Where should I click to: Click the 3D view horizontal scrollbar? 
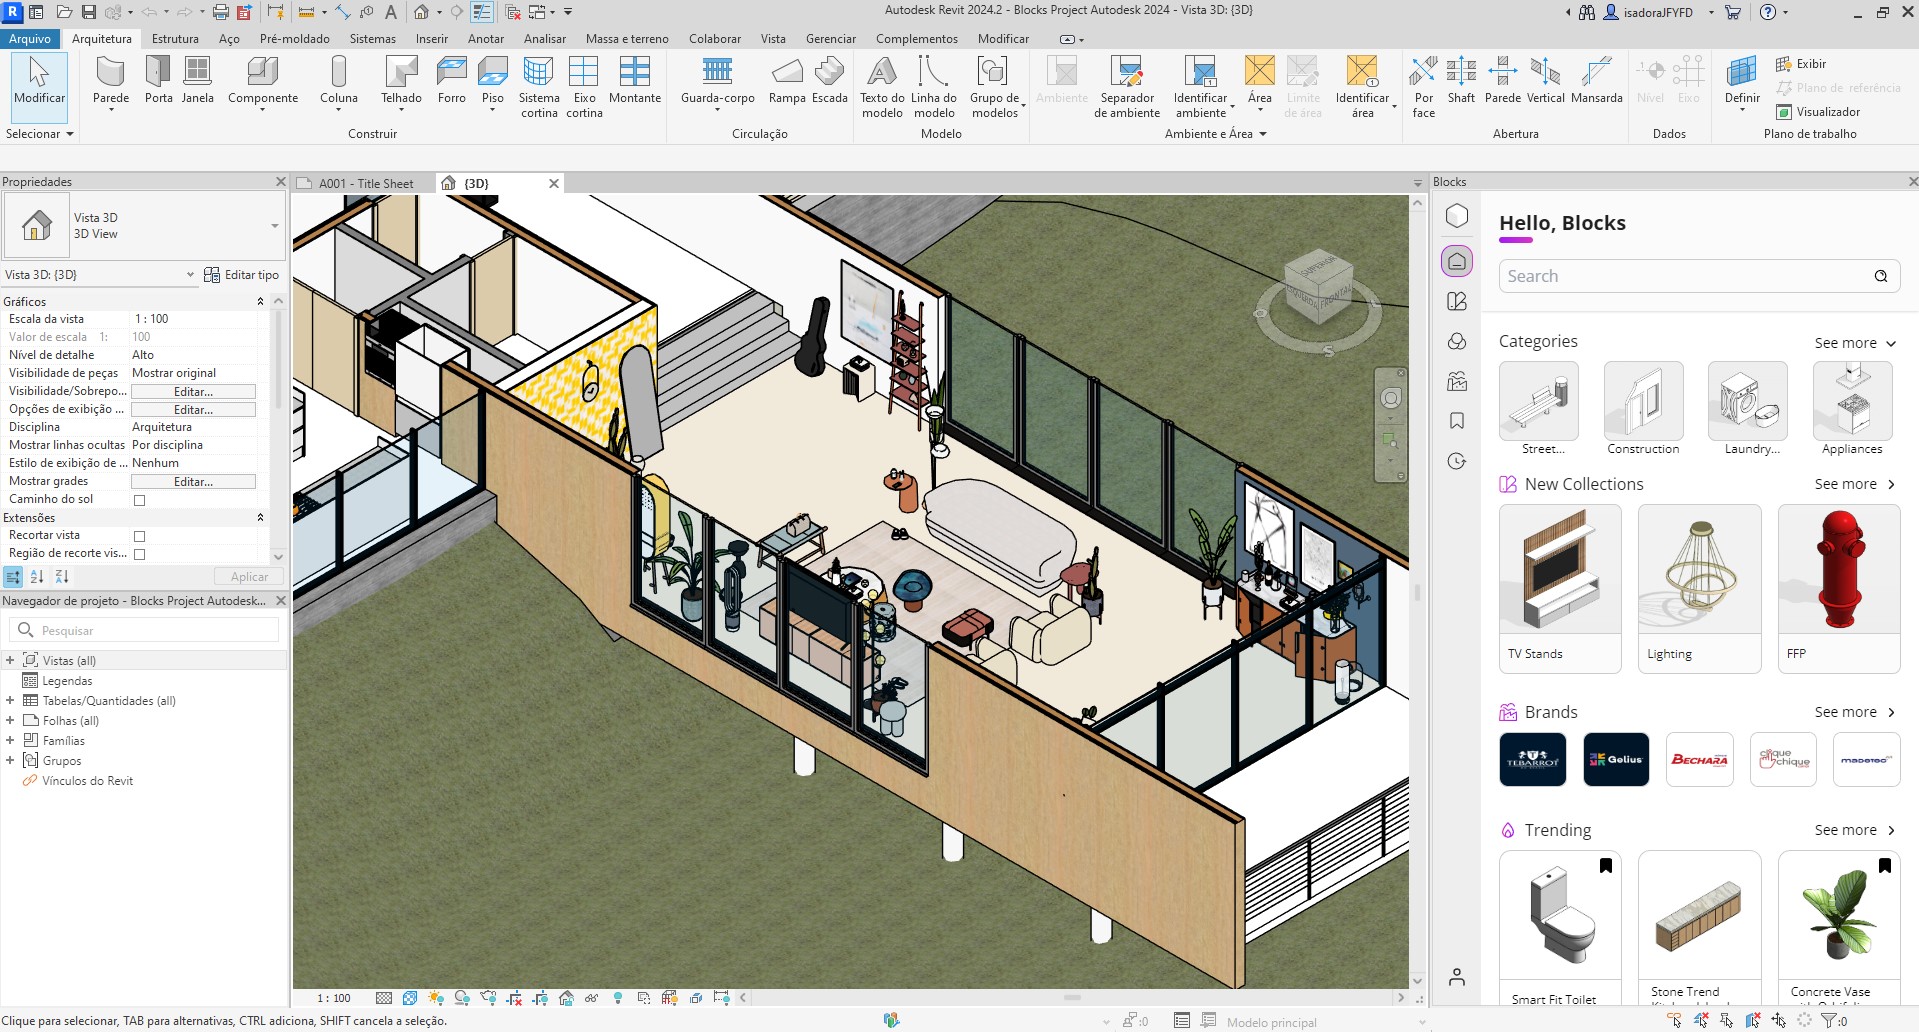pyautogui.click(x=1071, y=998)
